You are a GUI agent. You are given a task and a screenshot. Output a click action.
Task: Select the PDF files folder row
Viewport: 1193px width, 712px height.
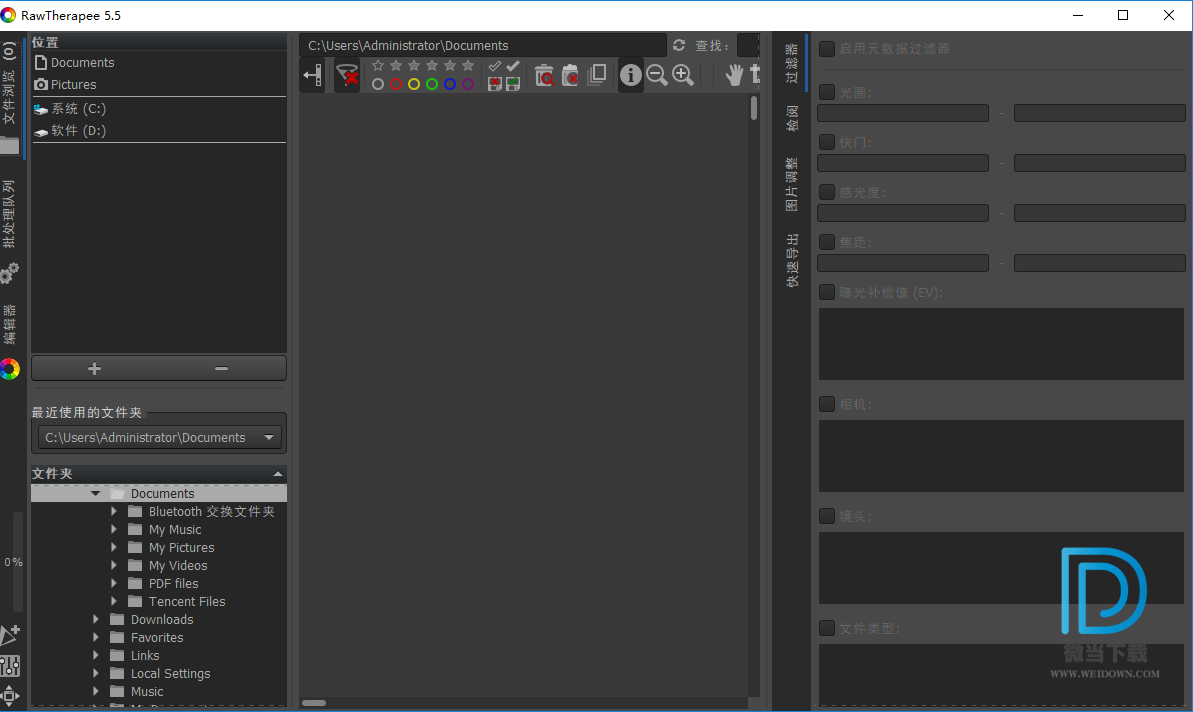click(159, 583)
